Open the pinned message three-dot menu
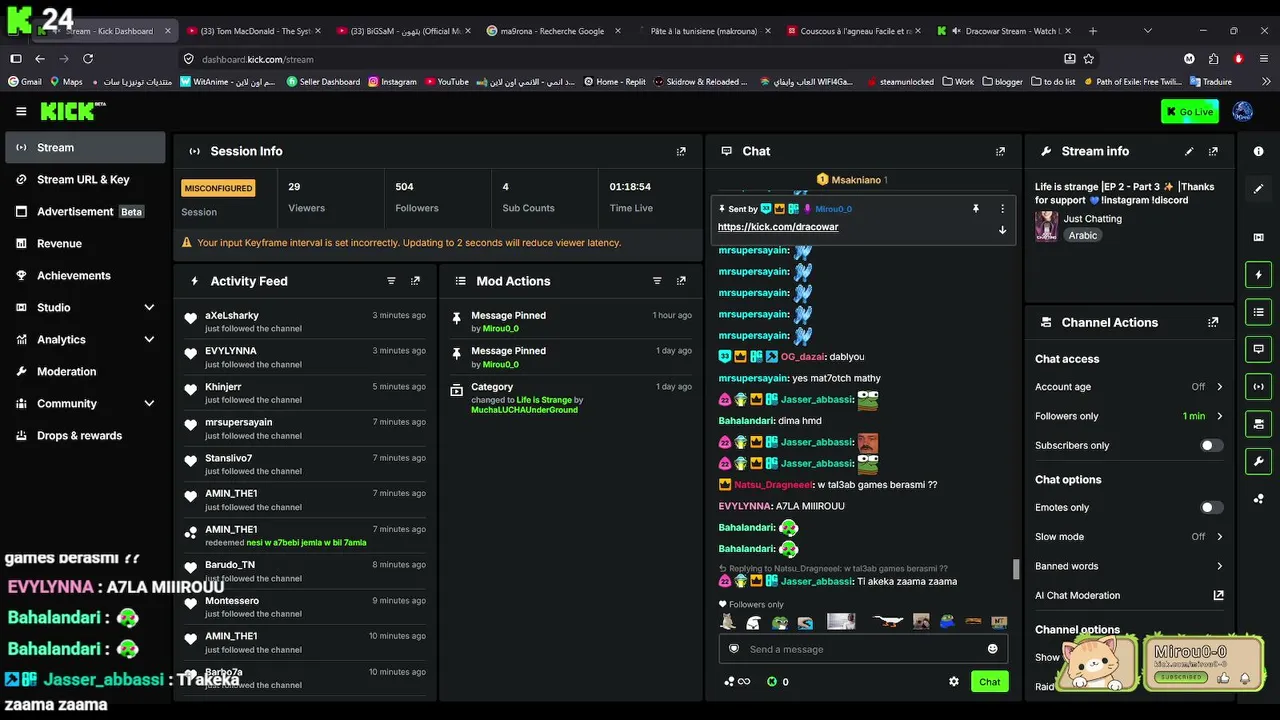This screenshot has width=1280, height=720. (1002, 209)
